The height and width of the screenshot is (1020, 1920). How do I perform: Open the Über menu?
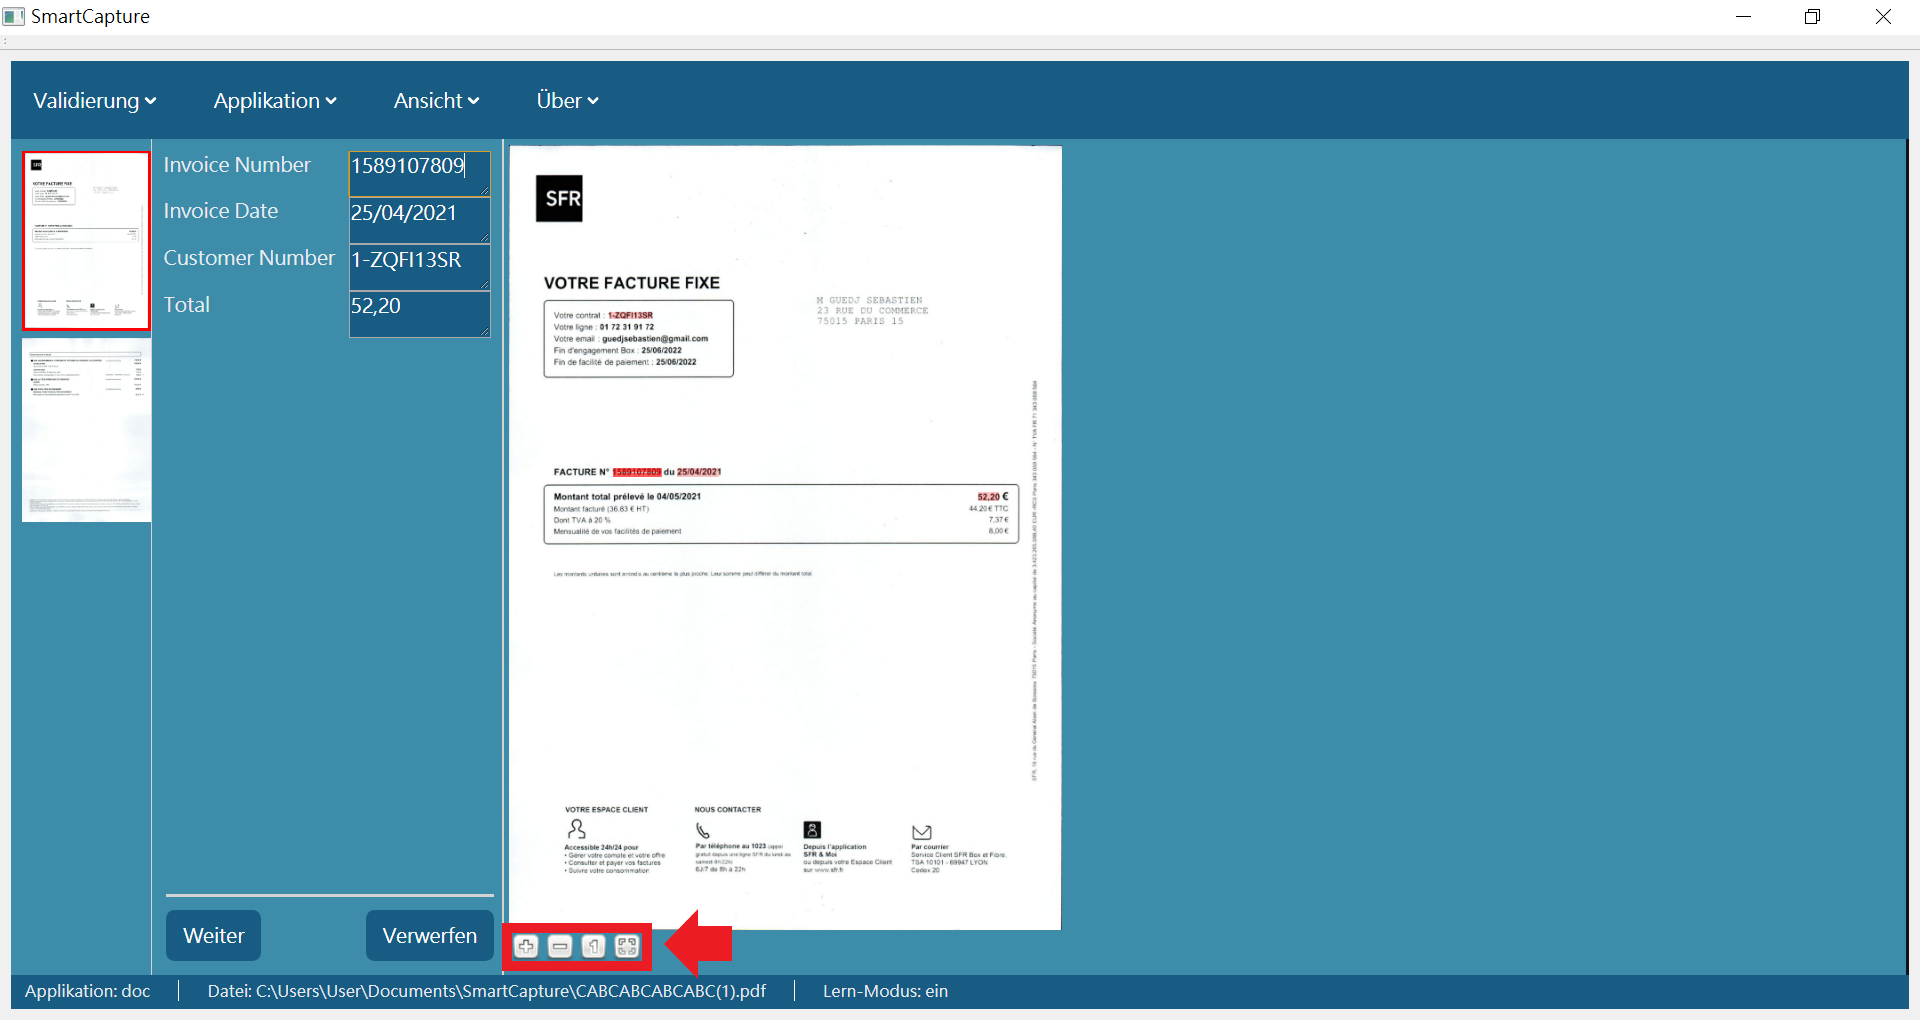567,101
